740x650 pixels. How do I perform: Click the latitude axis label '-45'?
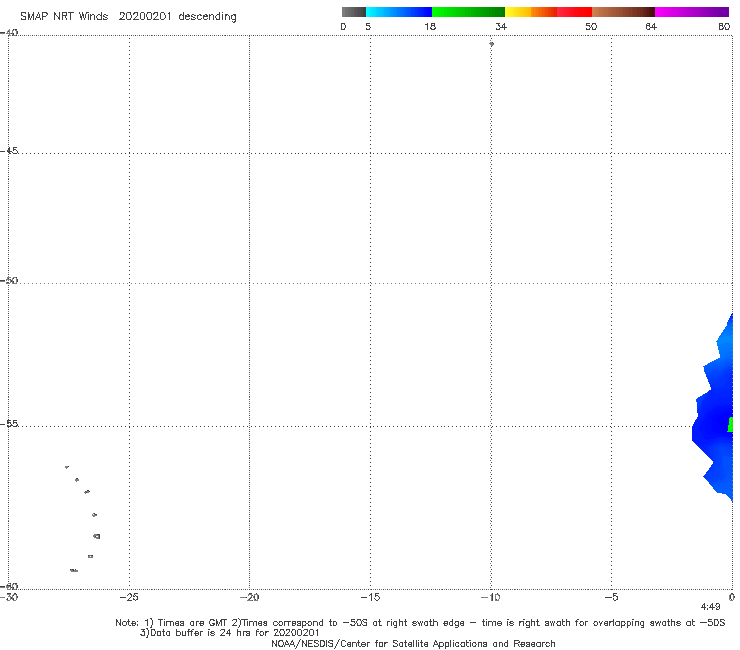coord(9,151)
